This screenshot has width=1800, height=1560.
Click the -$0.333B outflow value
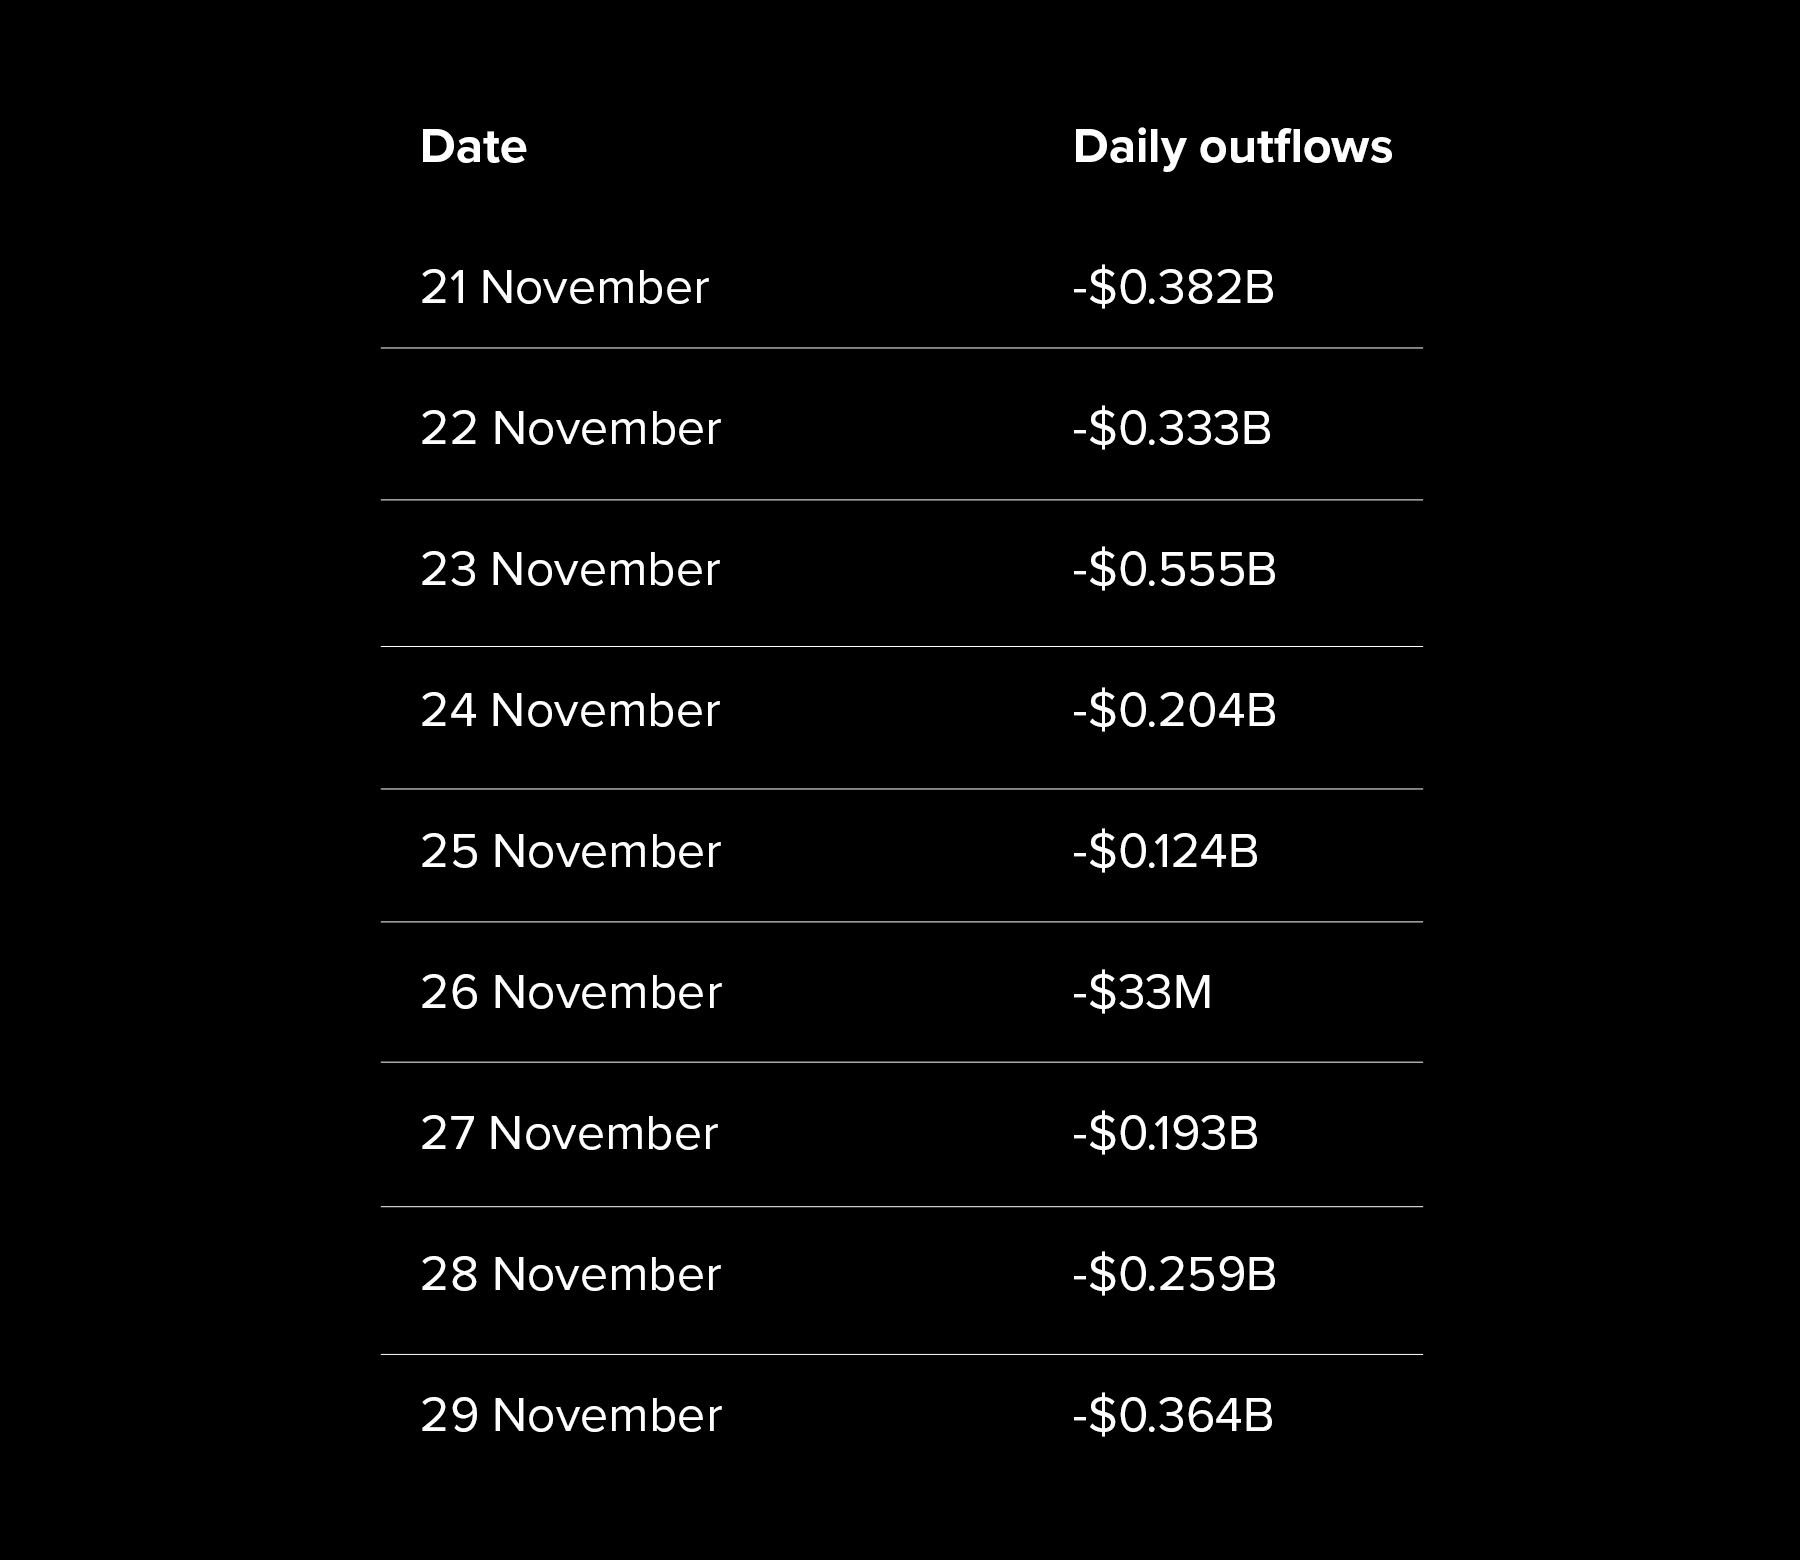coord(1171,429)
